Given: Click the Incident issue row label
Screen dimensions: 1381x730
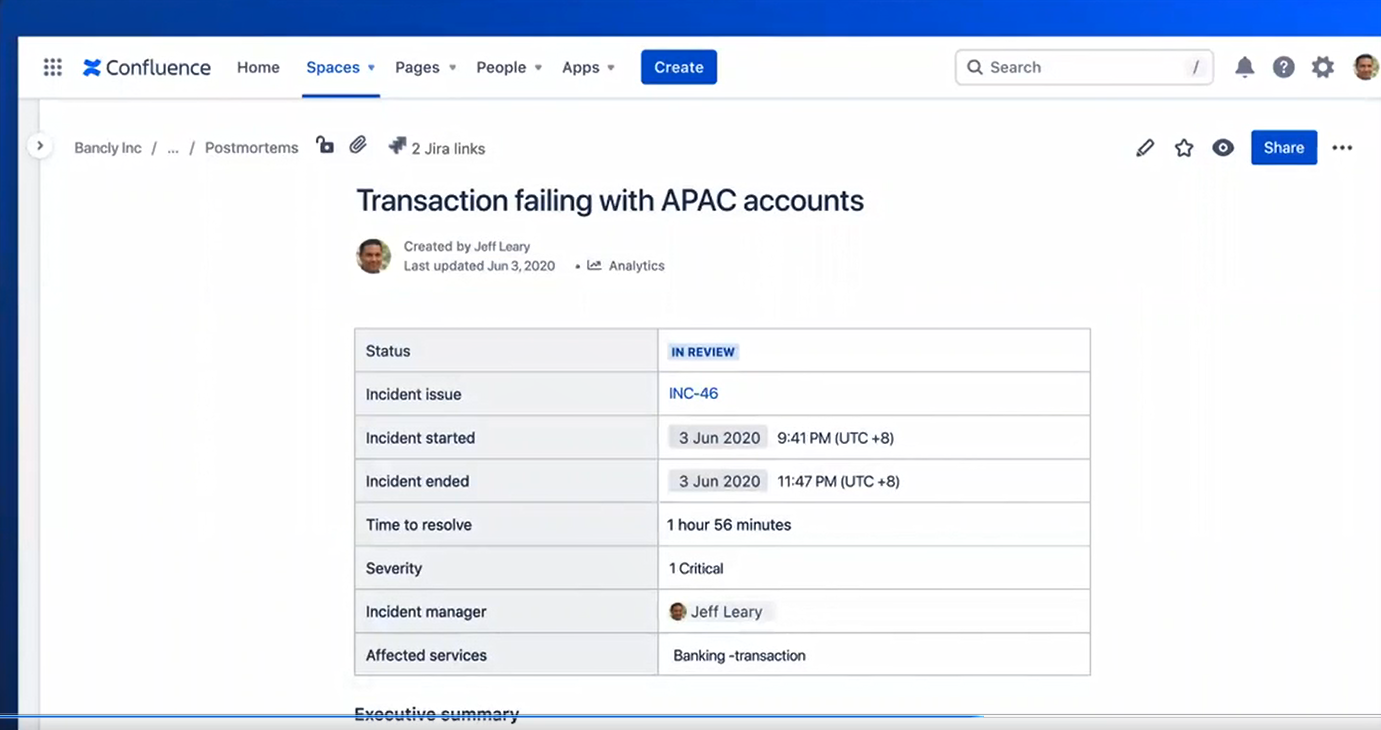Looking at the screenshot, I should [413, 394].
